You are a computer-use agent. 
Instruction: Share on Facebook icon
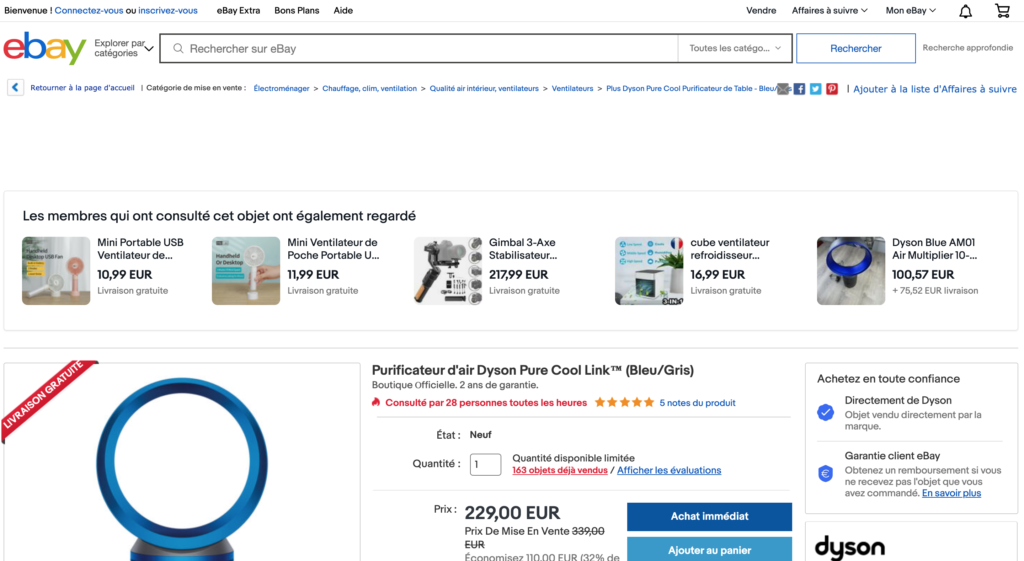799,89
